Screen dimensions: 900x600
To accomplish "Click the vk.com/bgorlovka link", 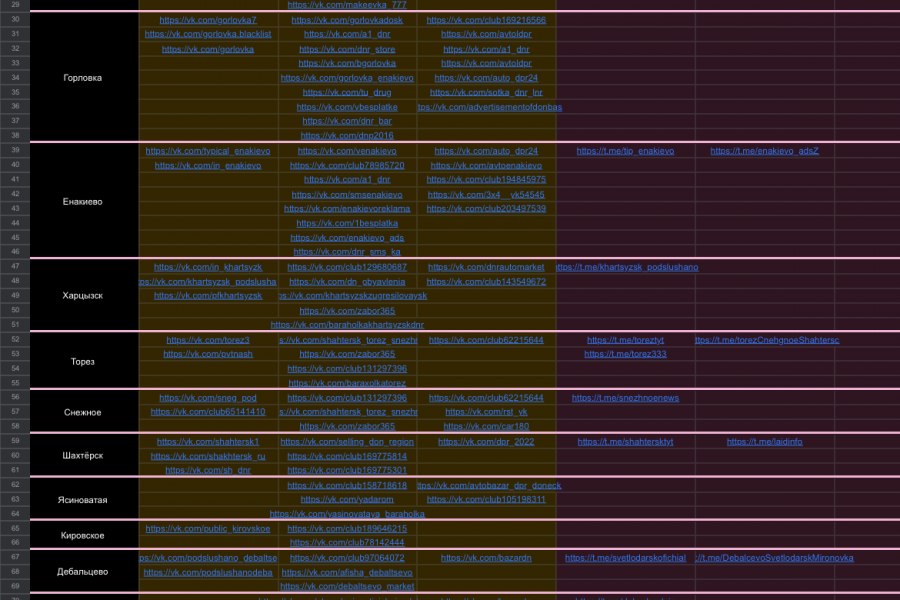I will point(347,64).
